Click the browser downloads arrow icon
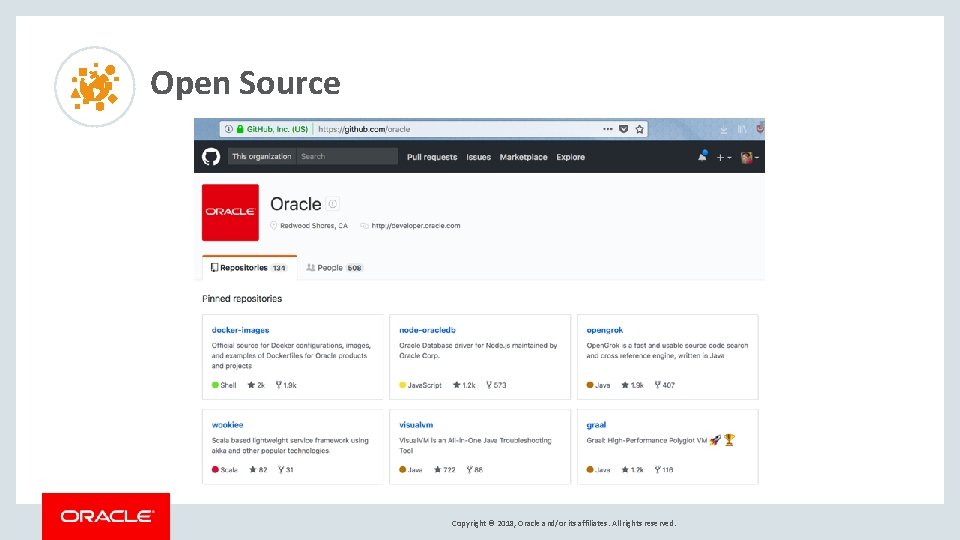The image size is (960, 540). click(724, 130)
